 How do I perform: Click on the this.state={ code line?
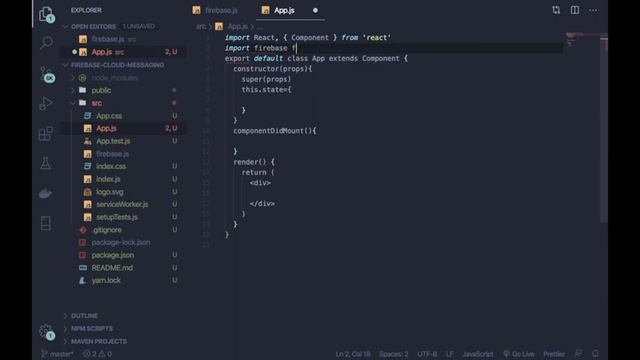pos(266,89)
